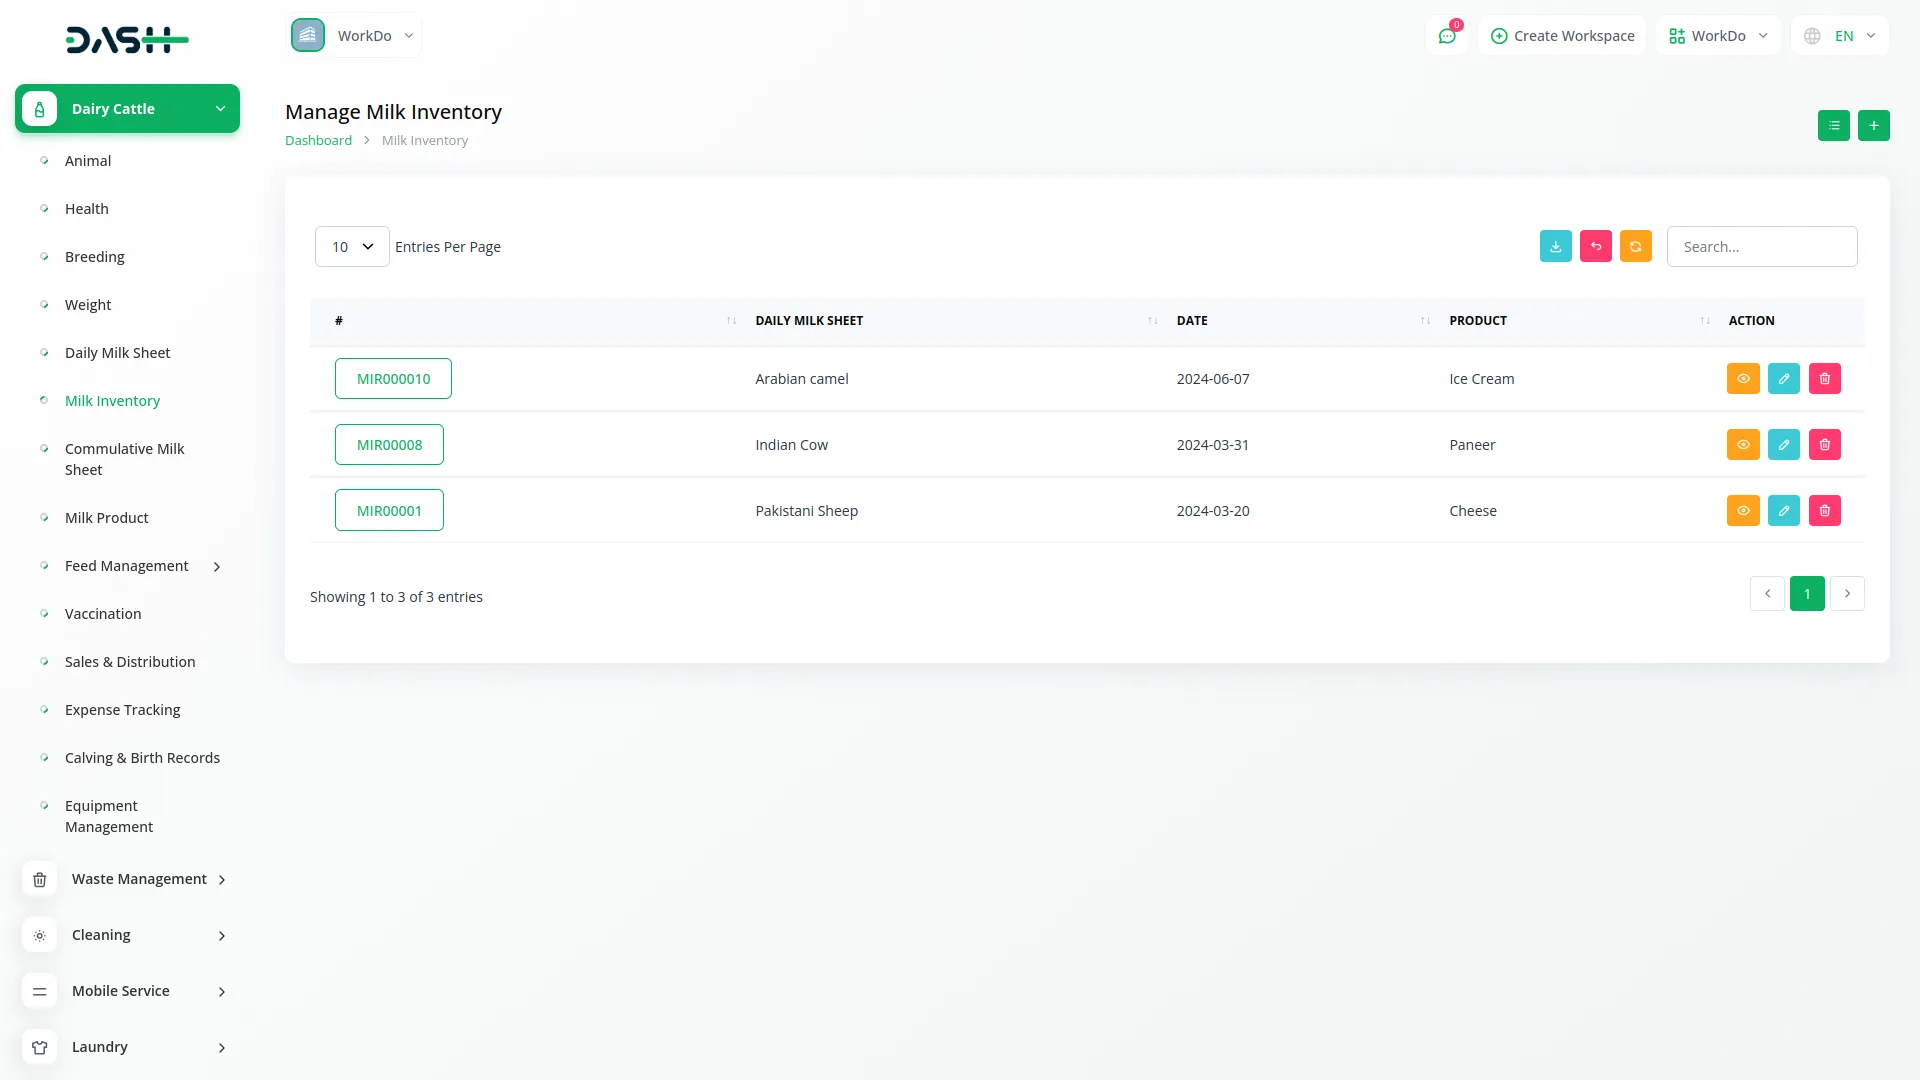
Task: Open the EN language dropdown
Action: [1842, 36]
